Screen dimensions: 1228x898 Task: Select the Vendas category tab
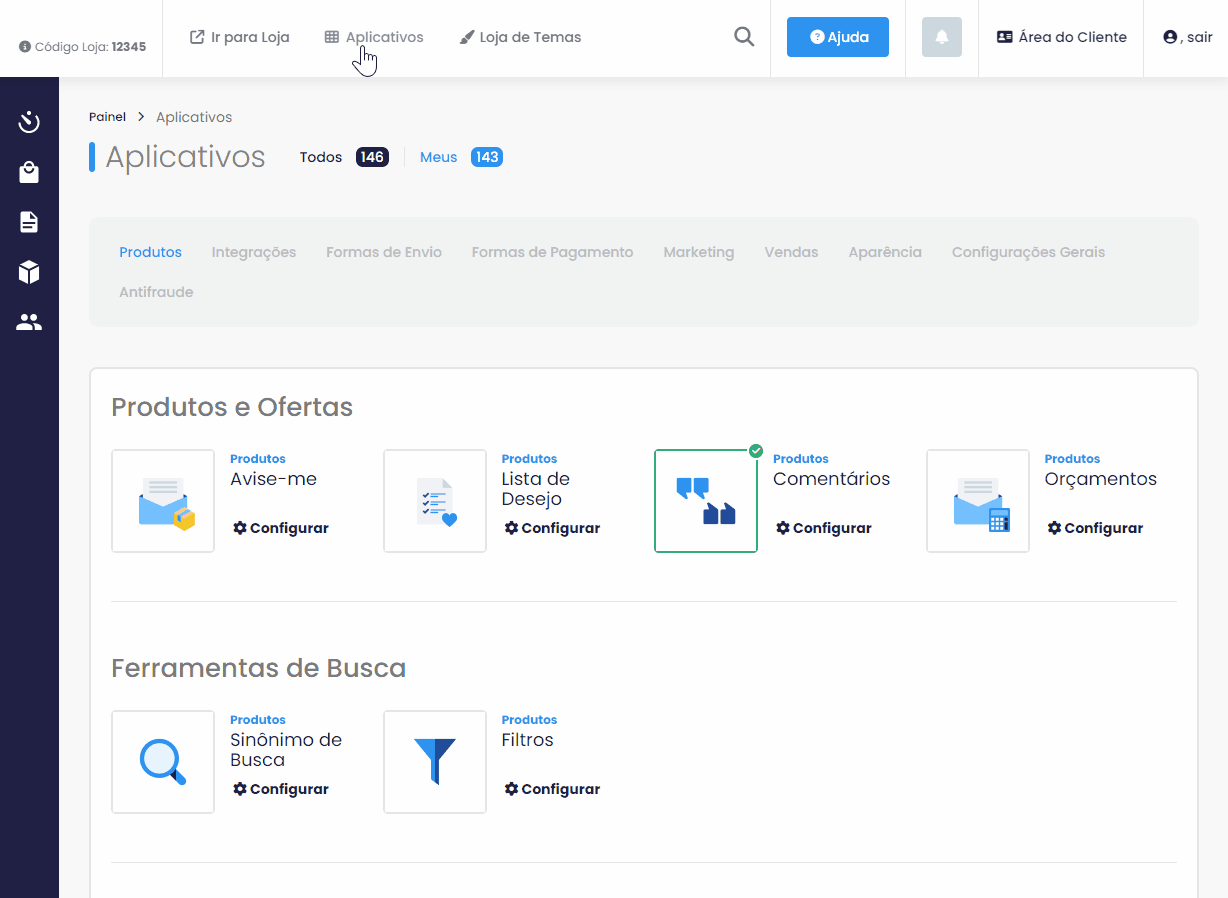(791, 252)
